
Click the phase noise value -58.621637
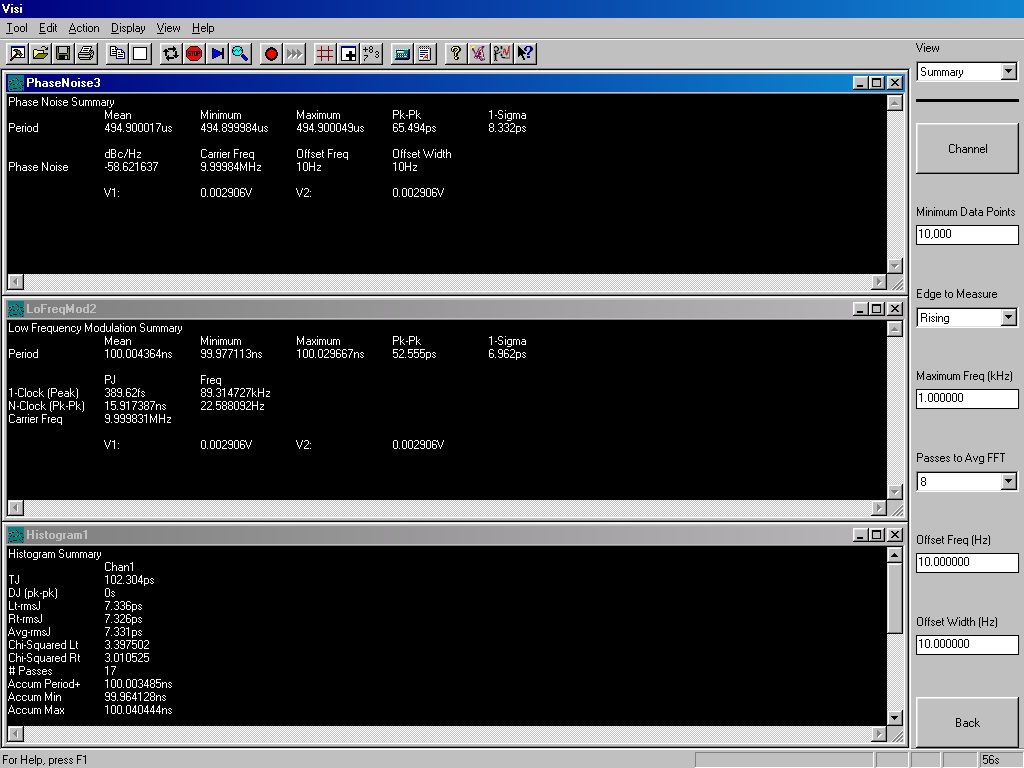click(x=131, y=167)
